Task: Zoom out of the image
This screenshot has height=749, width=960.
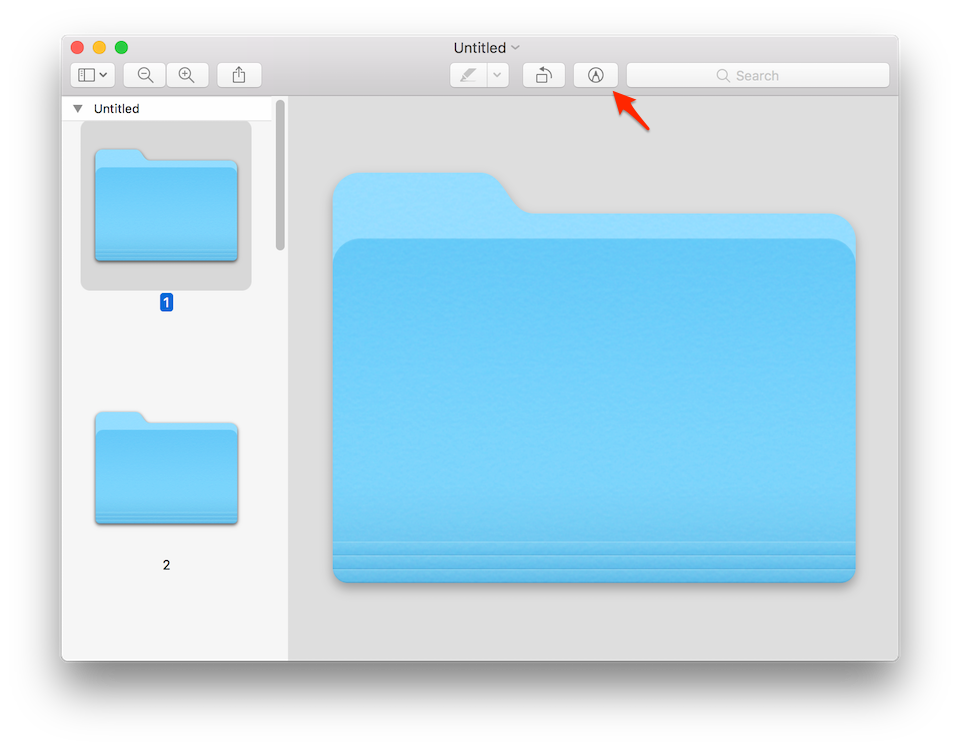Action: [x=144, y=75]
